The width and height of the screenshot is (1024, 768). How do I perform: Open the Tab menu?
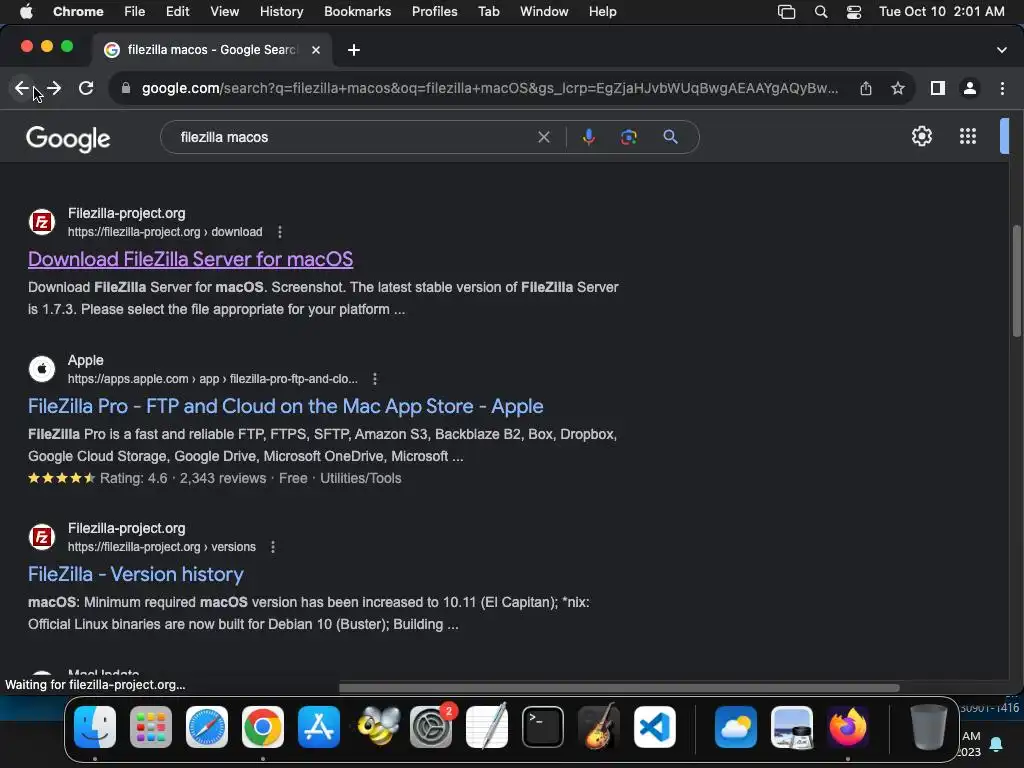[488, 11]
